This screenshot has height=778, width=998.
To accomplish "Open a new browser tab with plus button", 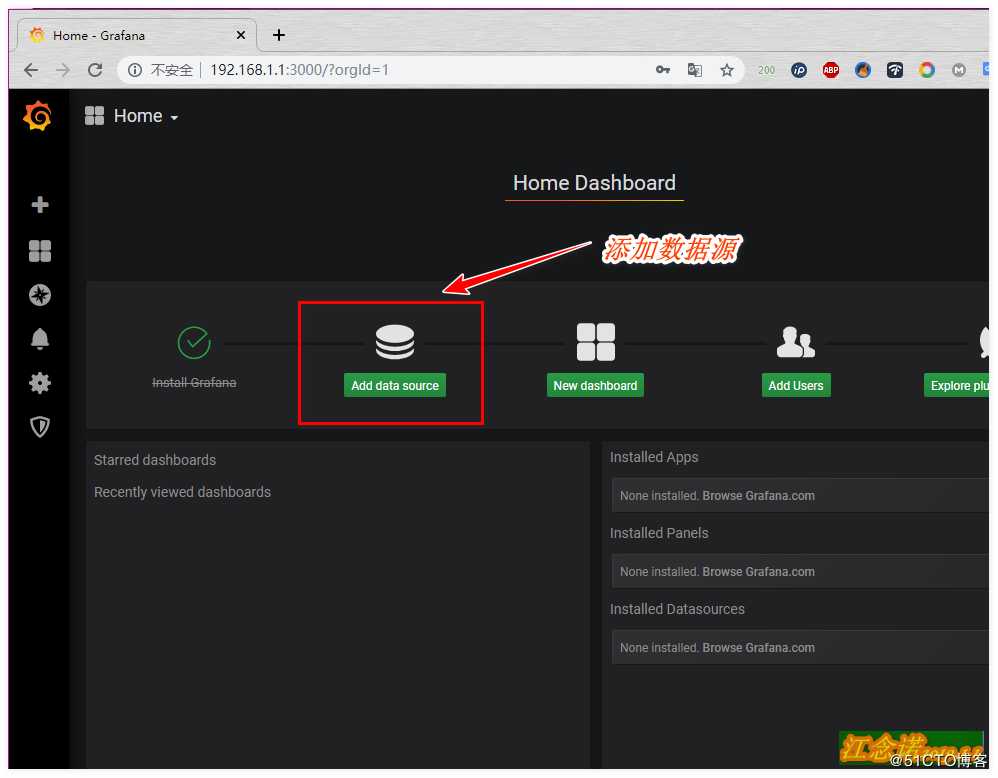I will point(279,35).
